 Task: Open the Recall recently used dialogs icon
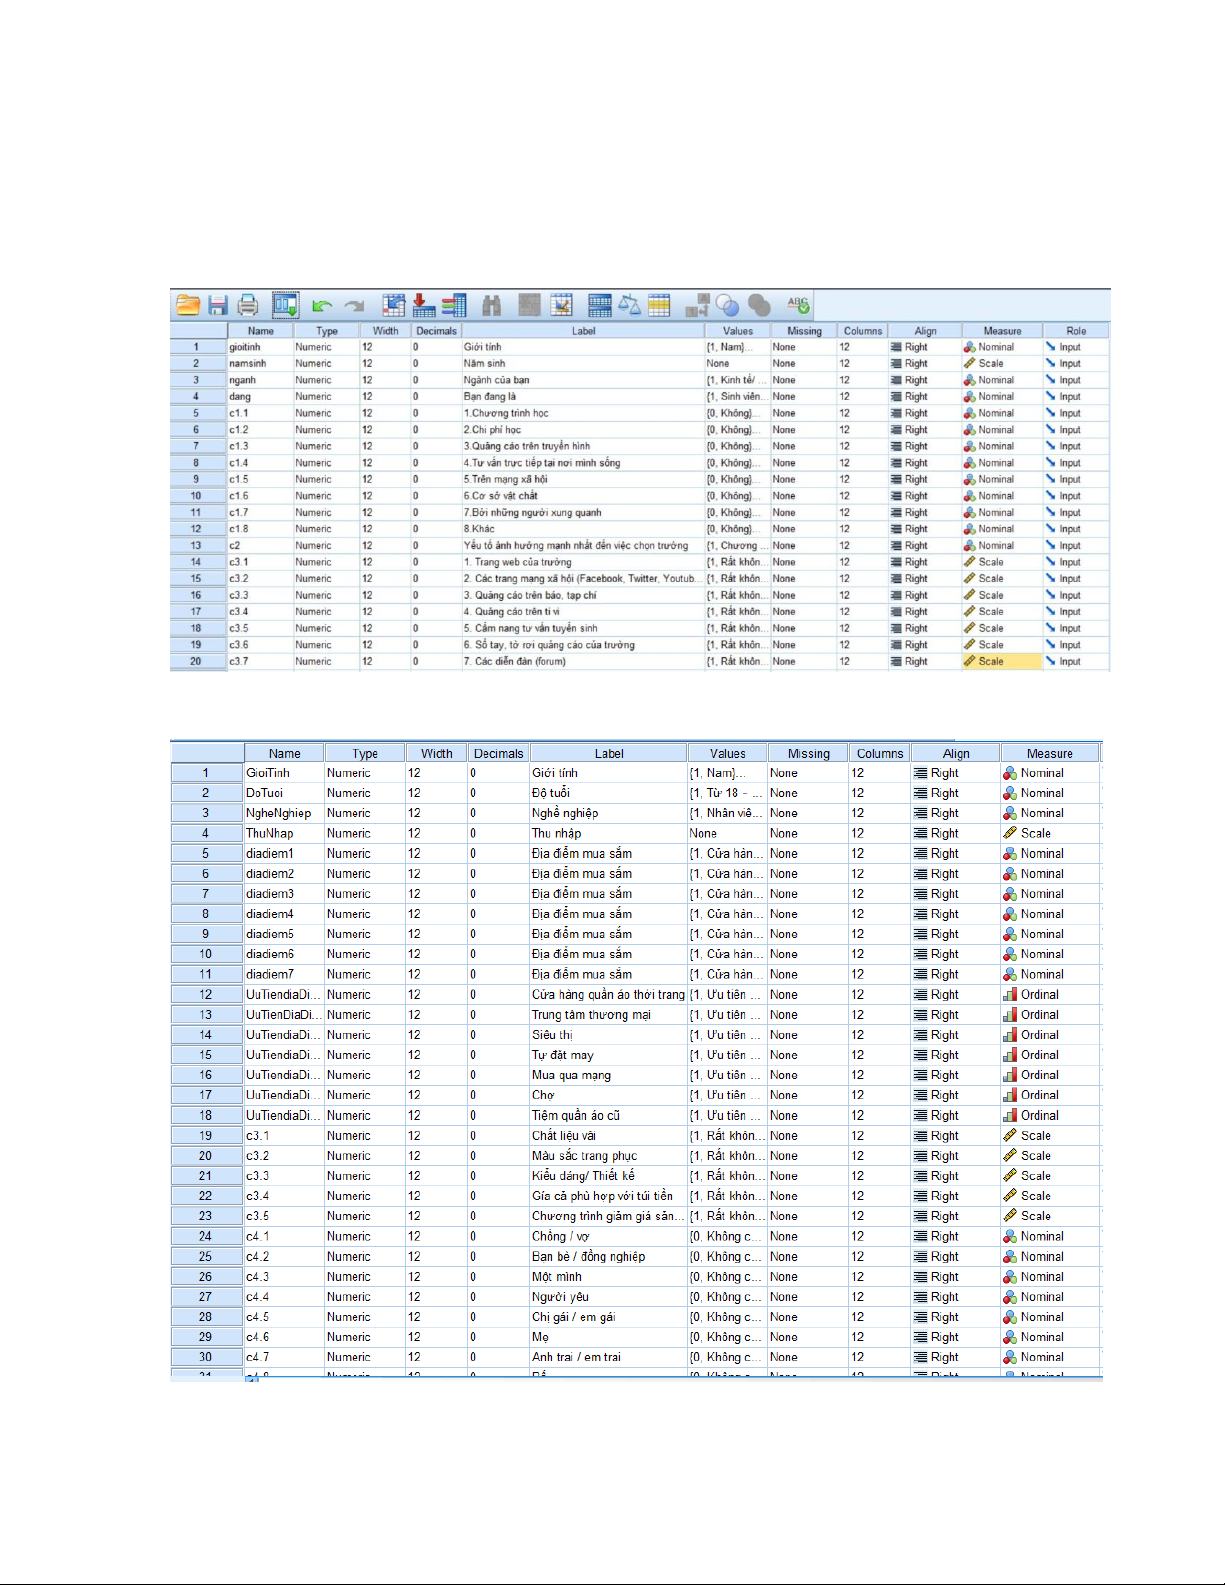(286, 305)
